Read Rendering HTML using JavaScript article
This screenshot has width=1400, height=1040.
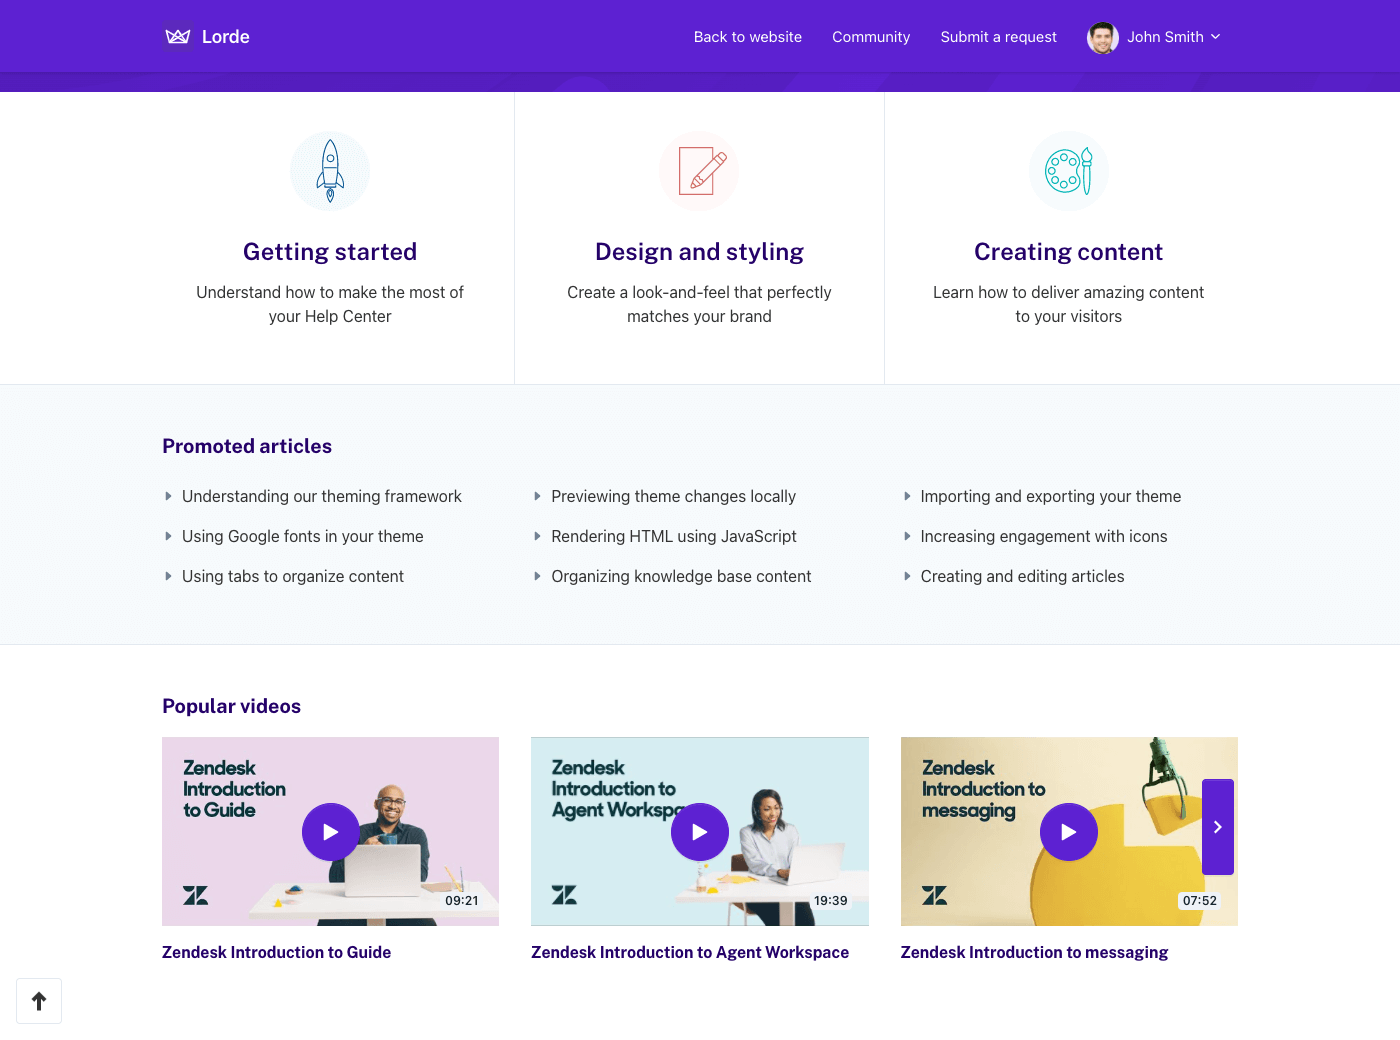click(674, 537)
